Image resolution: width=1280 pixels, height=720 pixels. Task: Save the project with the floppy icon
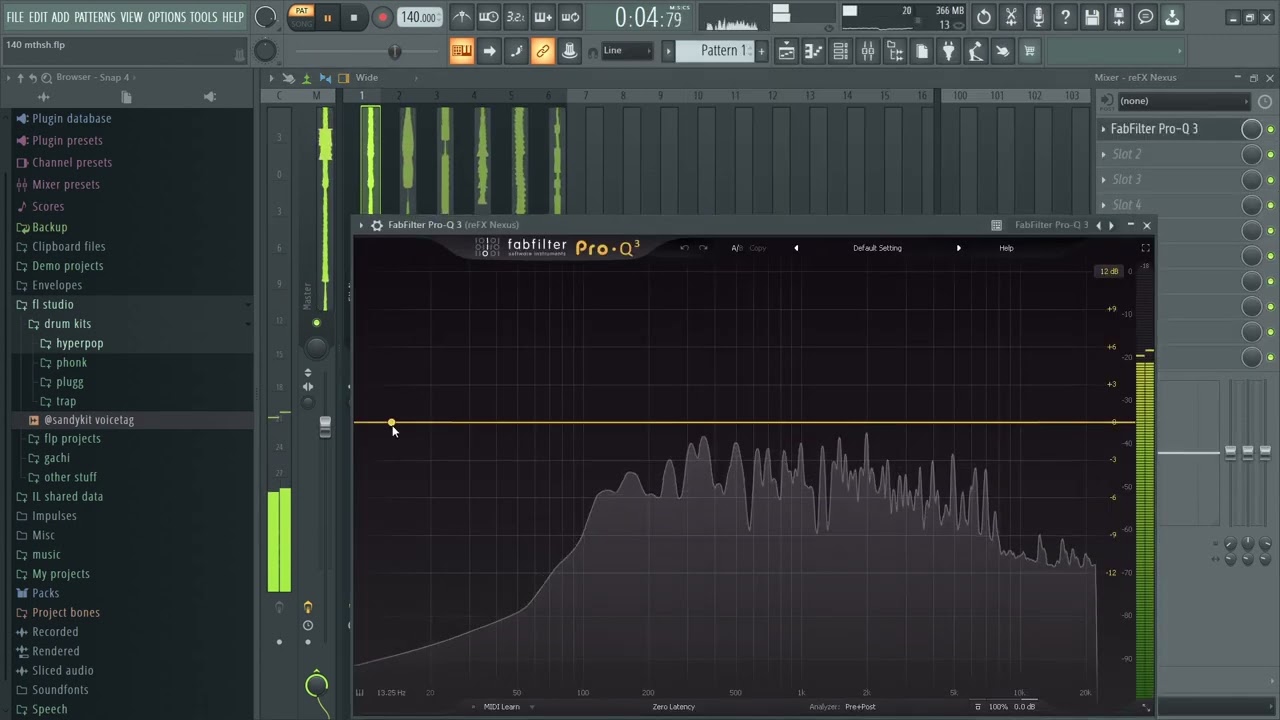coord(1092,17)
